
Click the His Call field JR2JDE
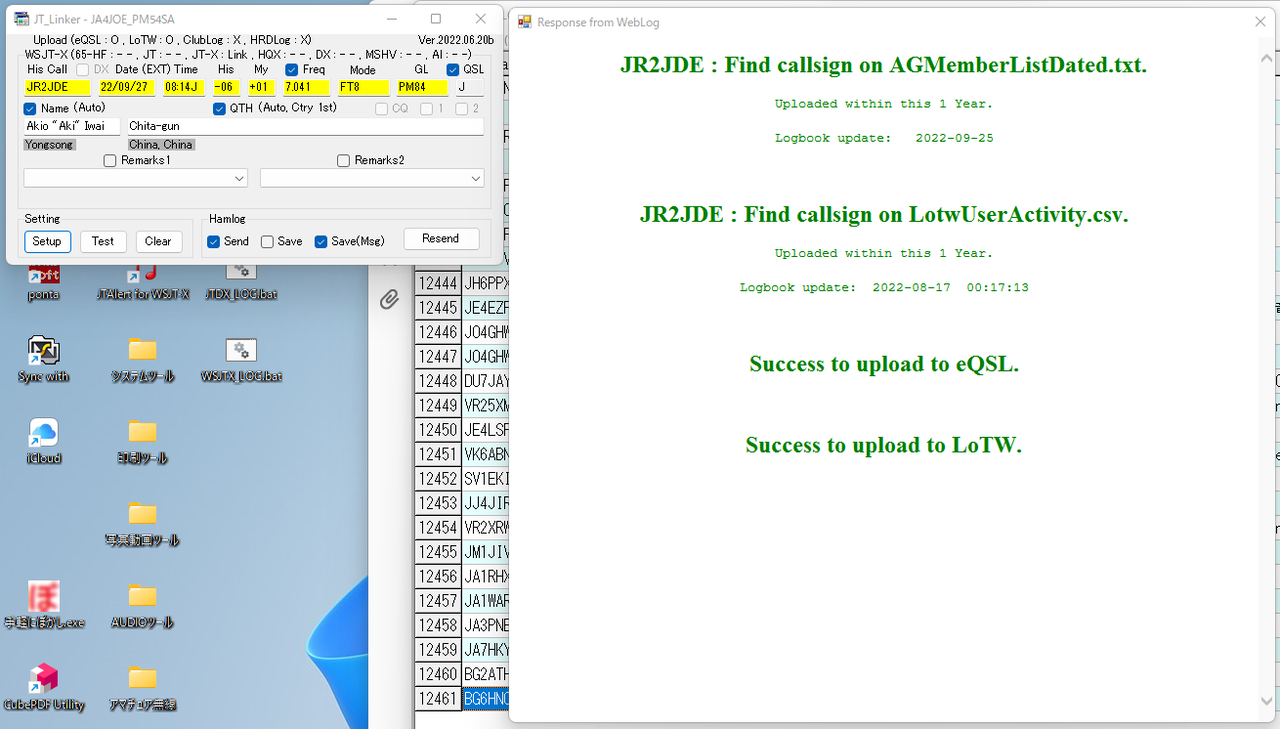pyautogui.click(x=57, y=87)
